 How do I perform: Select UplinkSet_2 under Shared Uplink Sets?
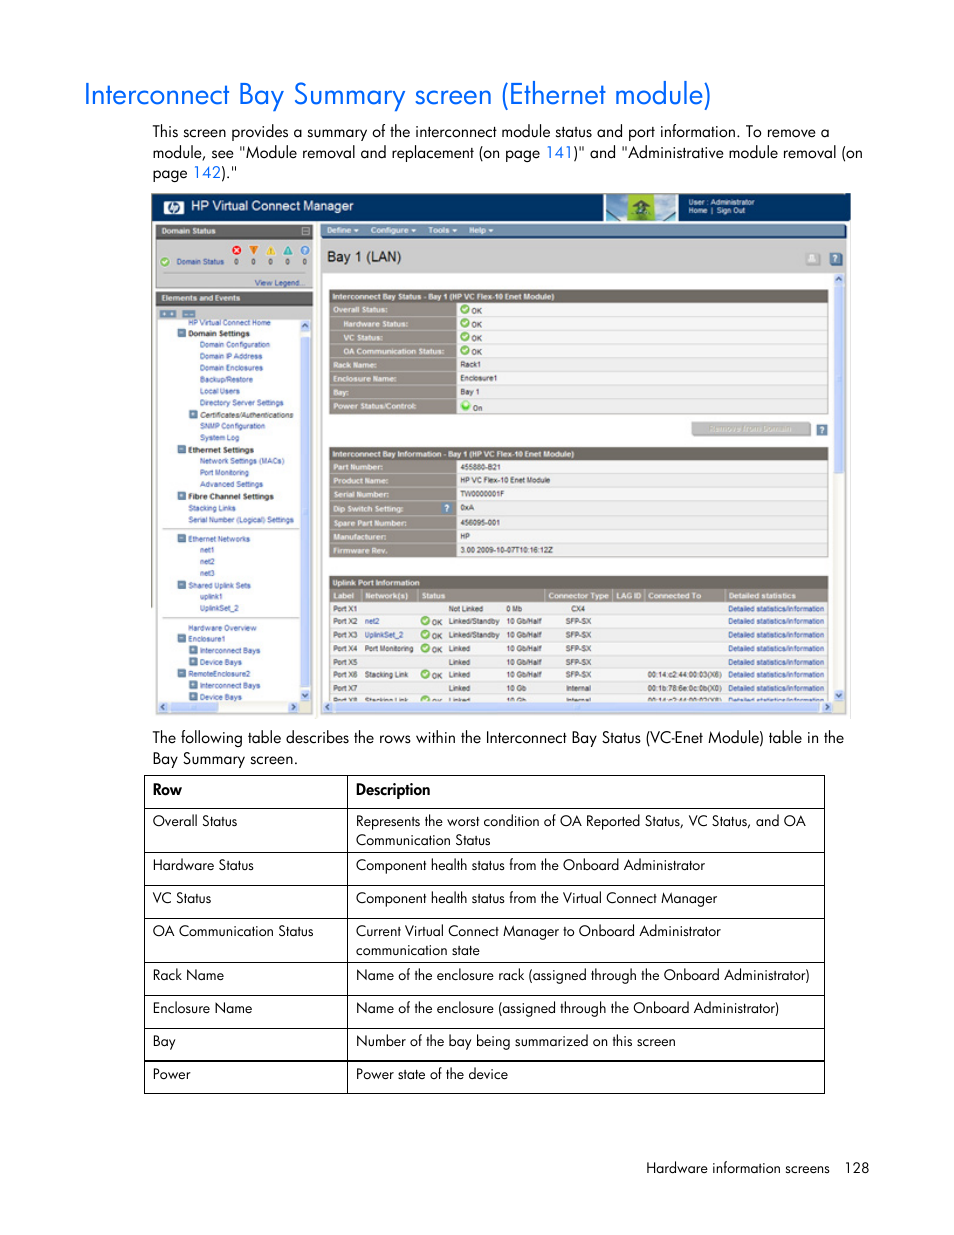219,608
